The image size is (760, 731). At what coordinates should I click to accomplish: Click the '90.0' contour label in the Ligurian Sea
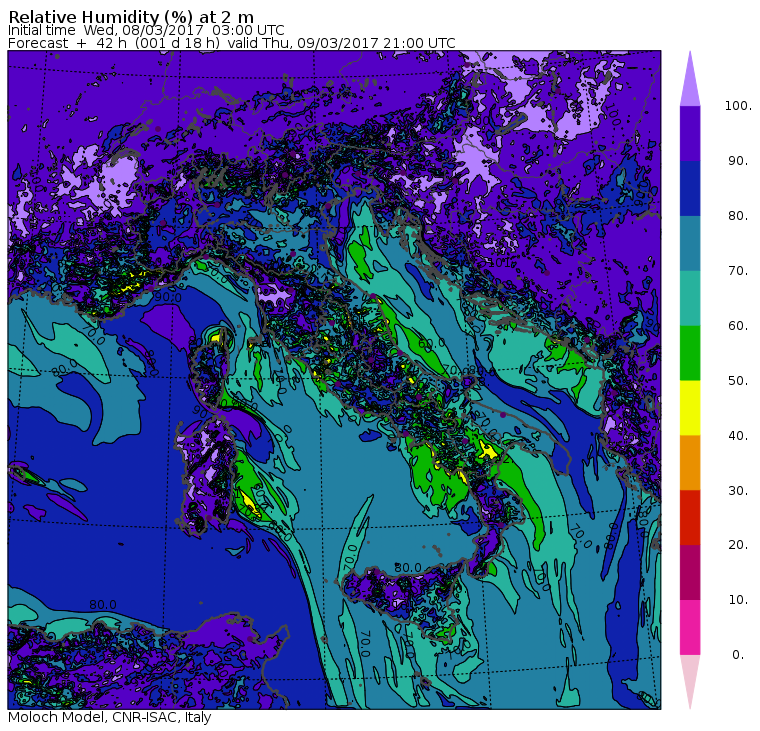point(168,297)
